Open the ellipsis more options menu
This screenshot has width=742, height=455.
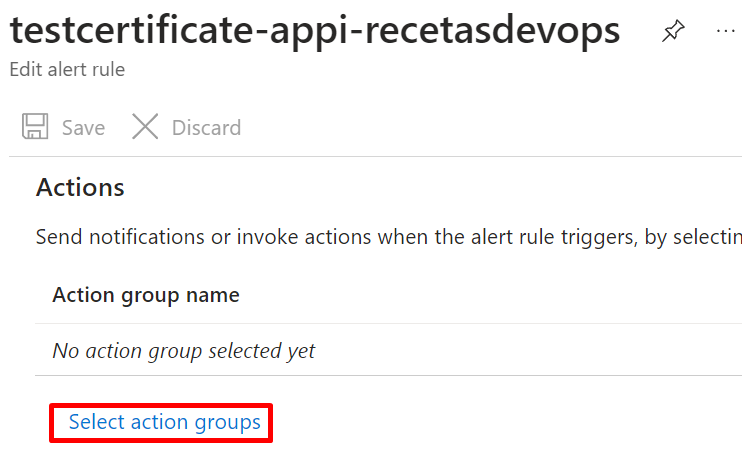pos(725,31)
